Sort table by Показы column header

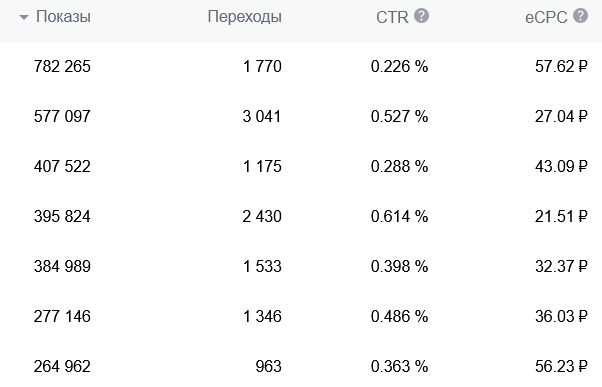(63, 17)
